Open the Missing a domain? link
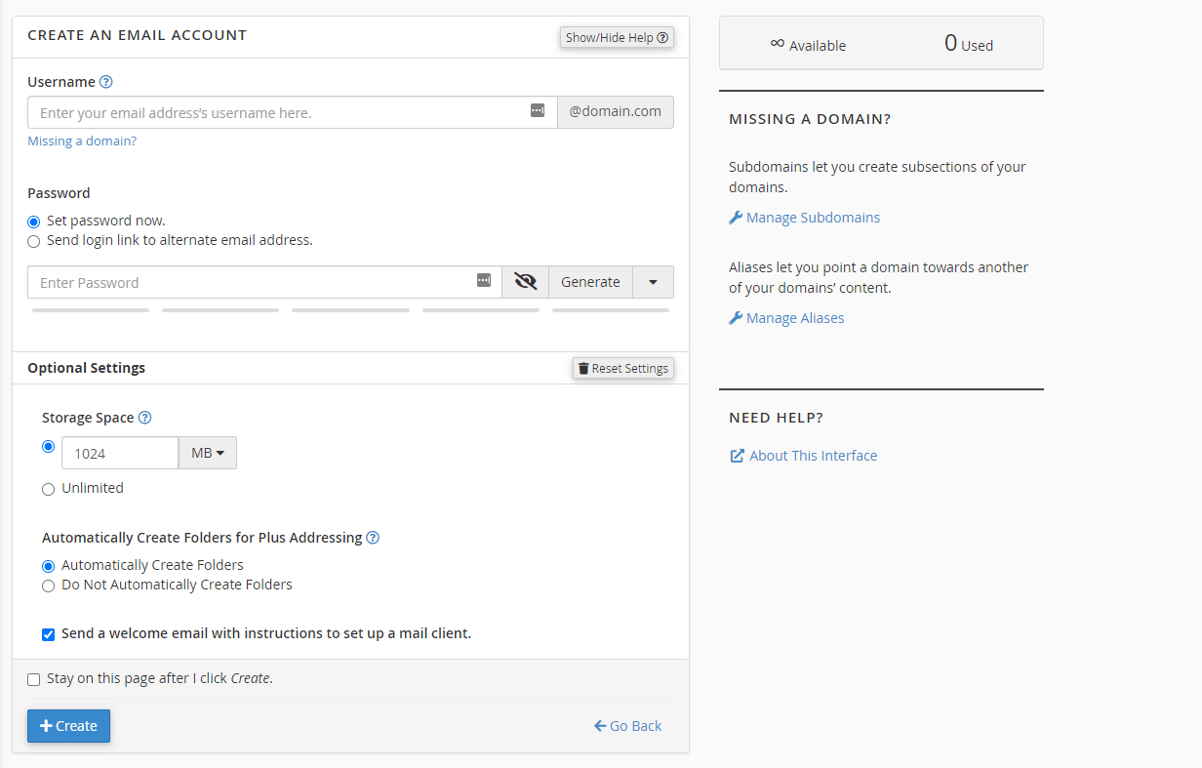 tap(82, 140)
